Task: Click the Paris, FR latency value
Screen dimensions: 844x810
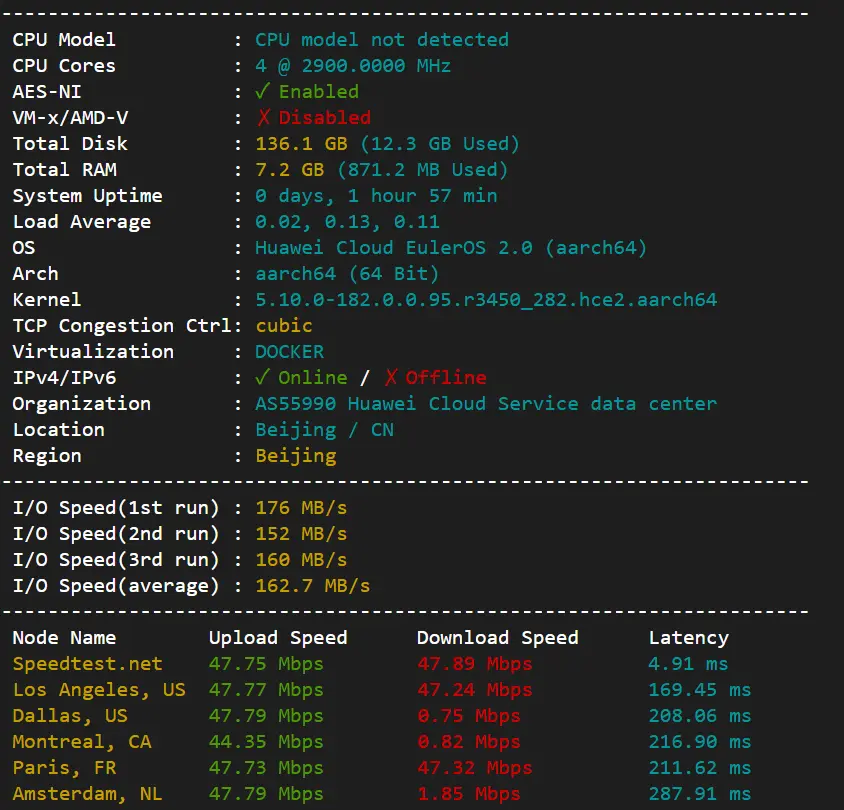Action: pyautogui.click(x=700, y=767)
